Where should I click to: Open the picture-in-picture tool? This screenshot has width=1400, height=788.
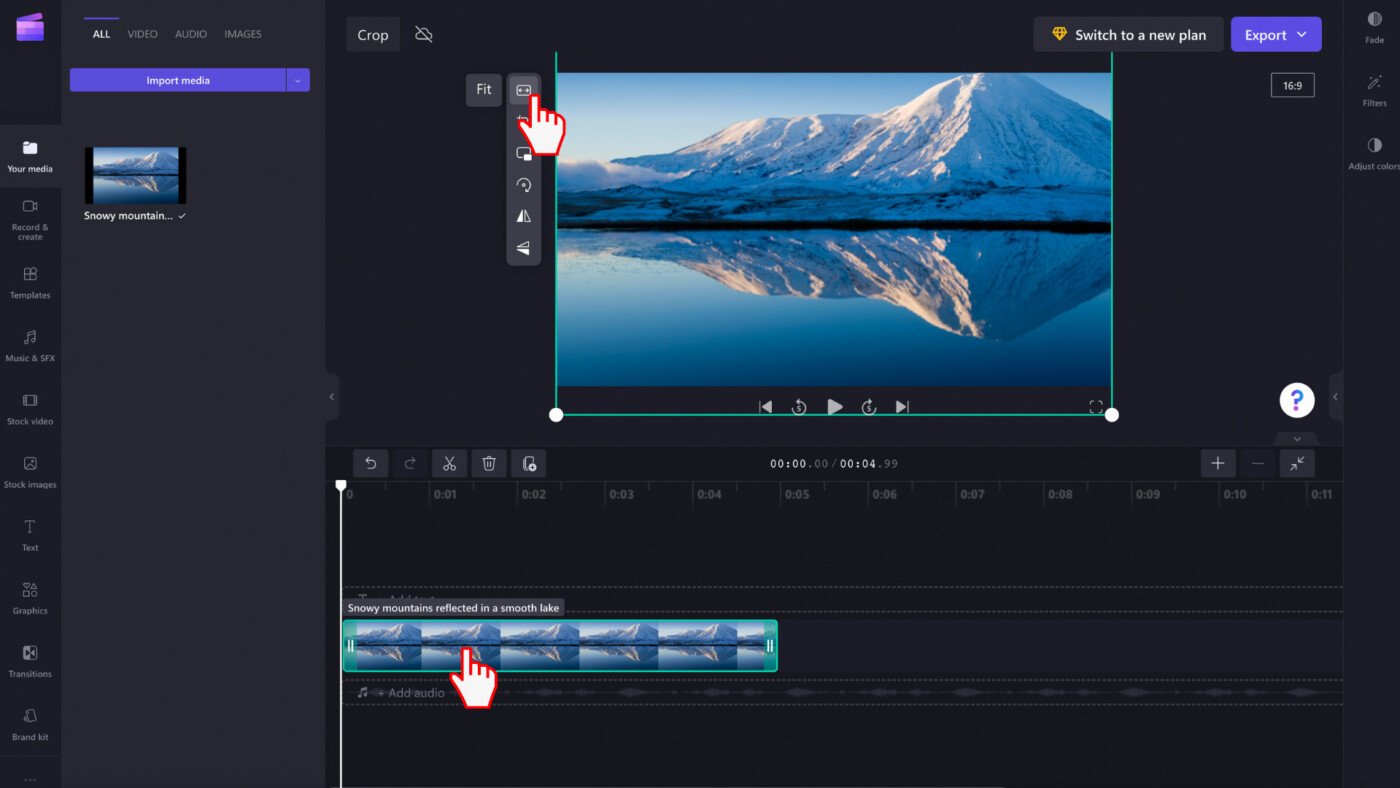(523, 153)
